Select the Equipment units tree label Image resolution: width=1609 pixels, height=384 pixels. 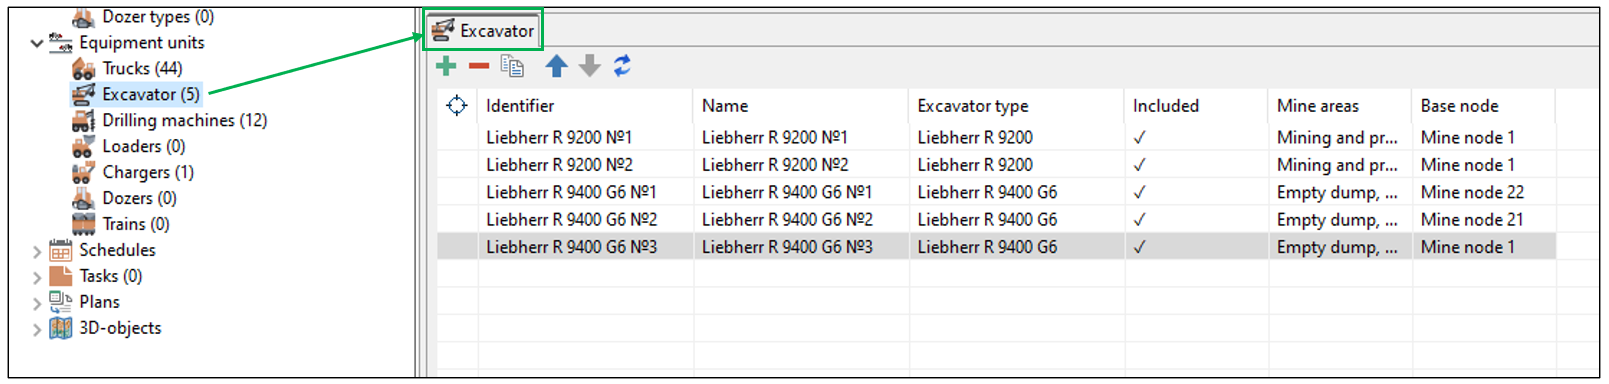click(x=141, y=43)
